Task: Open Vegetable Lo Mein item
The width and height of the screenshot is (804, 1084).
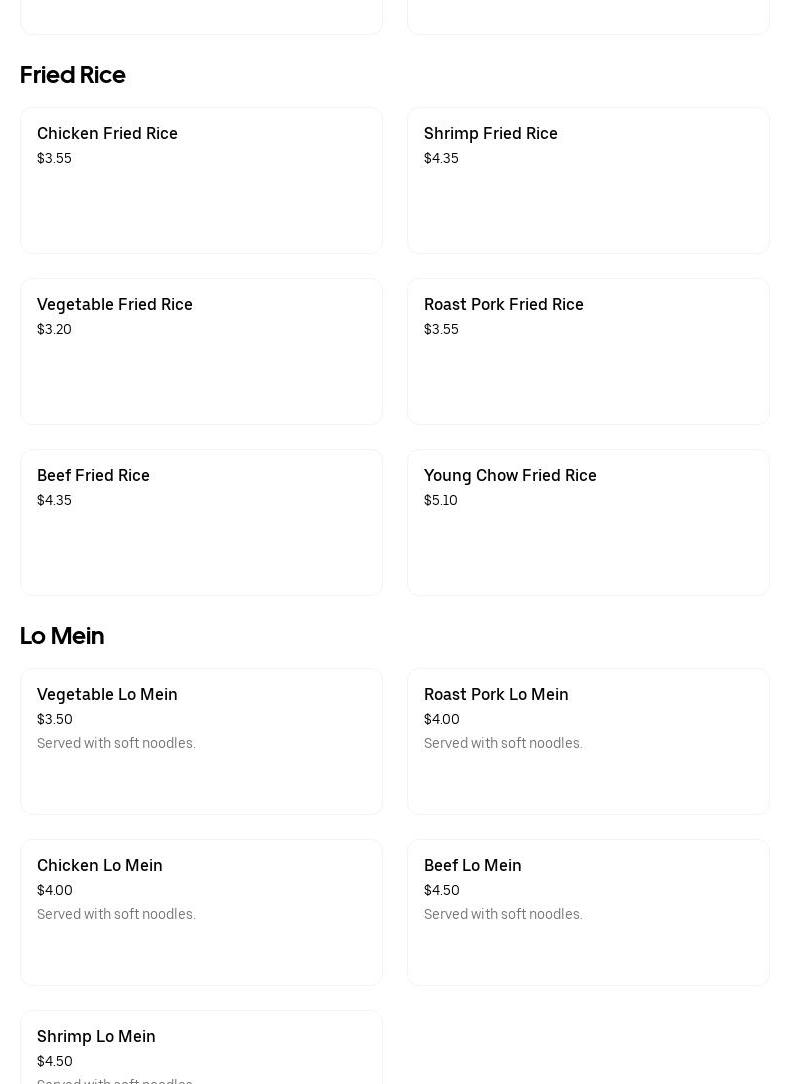Action: [201, 741]
